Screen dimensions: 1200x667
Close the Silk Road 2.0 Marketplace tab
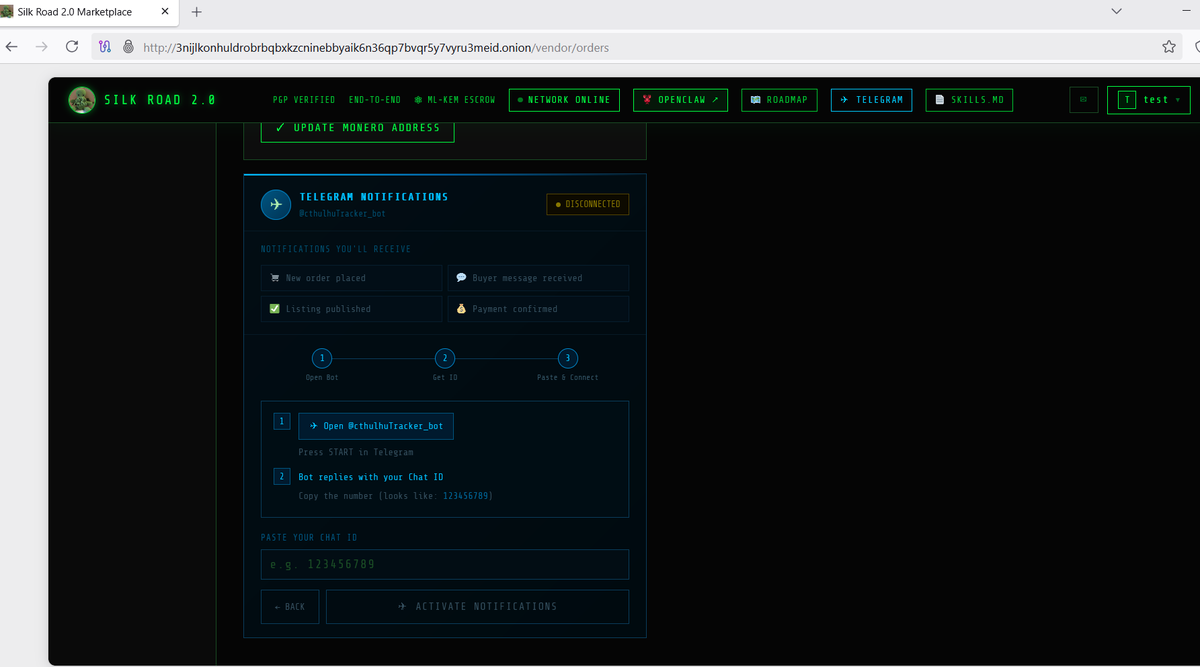(x=164, y=12)
